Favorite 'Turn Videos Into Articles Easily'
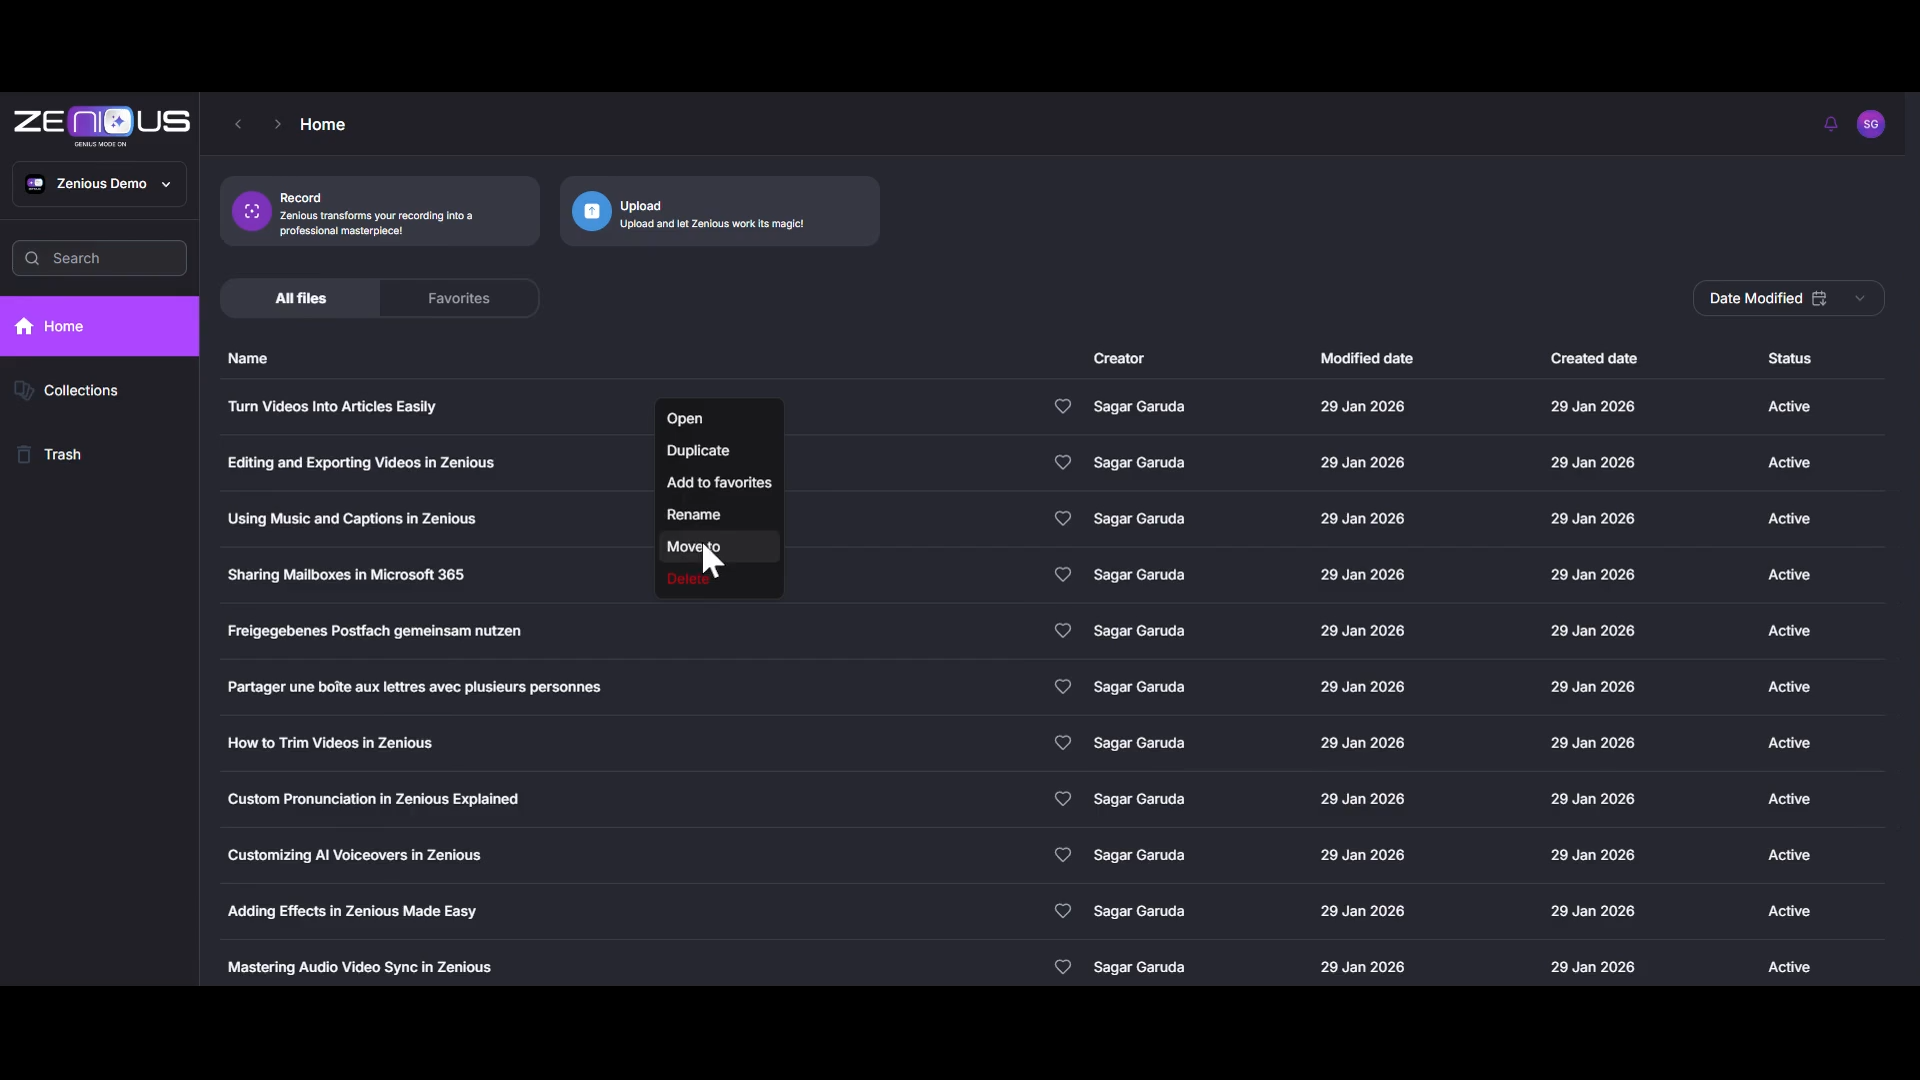 click(x=1062, y=406)
